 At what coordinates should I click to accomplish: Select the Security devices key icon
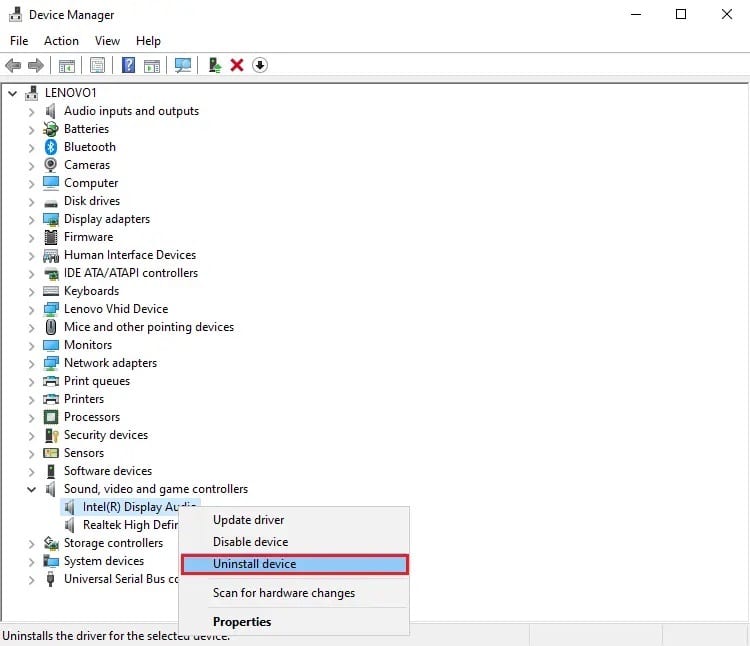click(51, 435)
